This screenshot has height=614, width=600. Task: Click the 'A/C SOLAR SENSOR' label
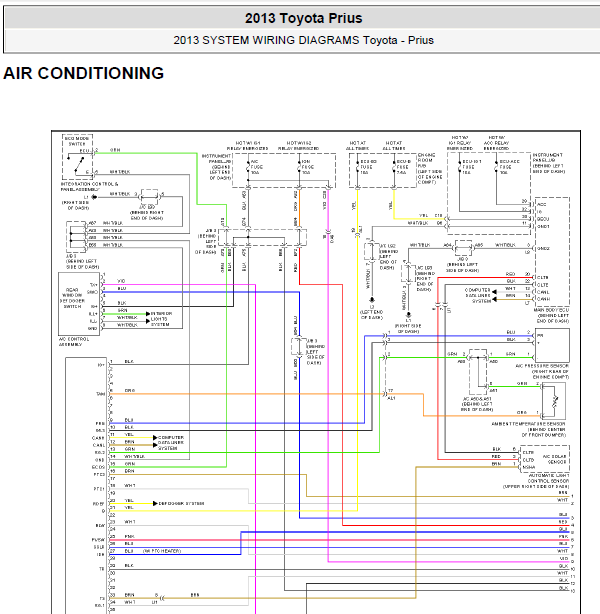click(554, 459)
